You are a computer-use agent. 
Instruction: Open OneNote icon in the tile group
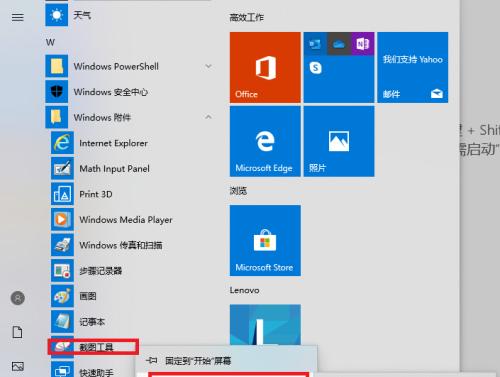(363, 44)
